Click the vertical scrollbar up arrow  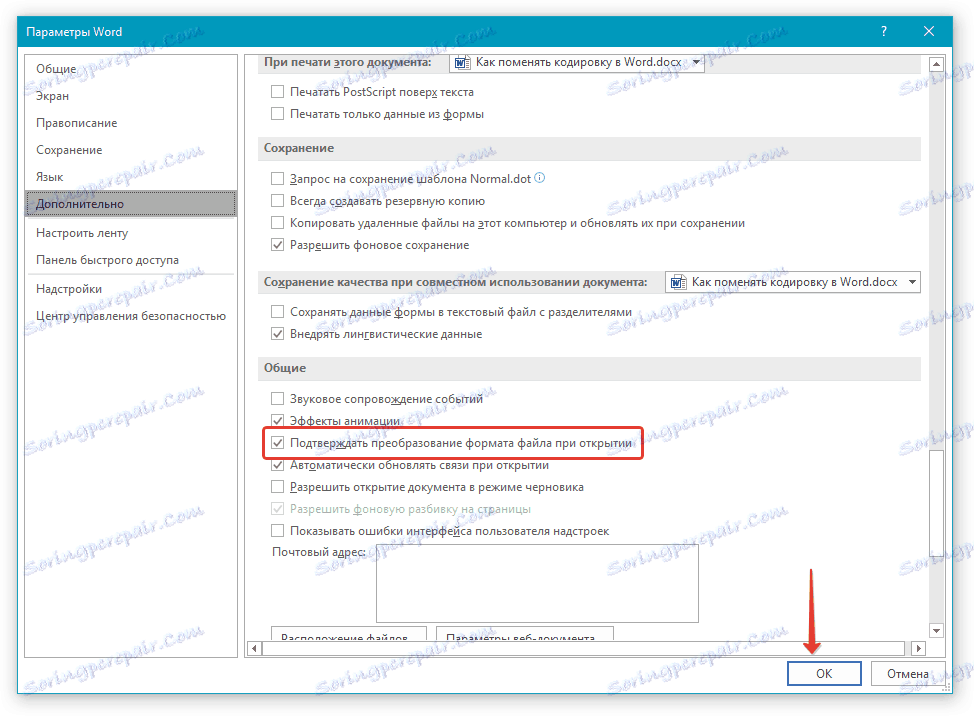936,63
